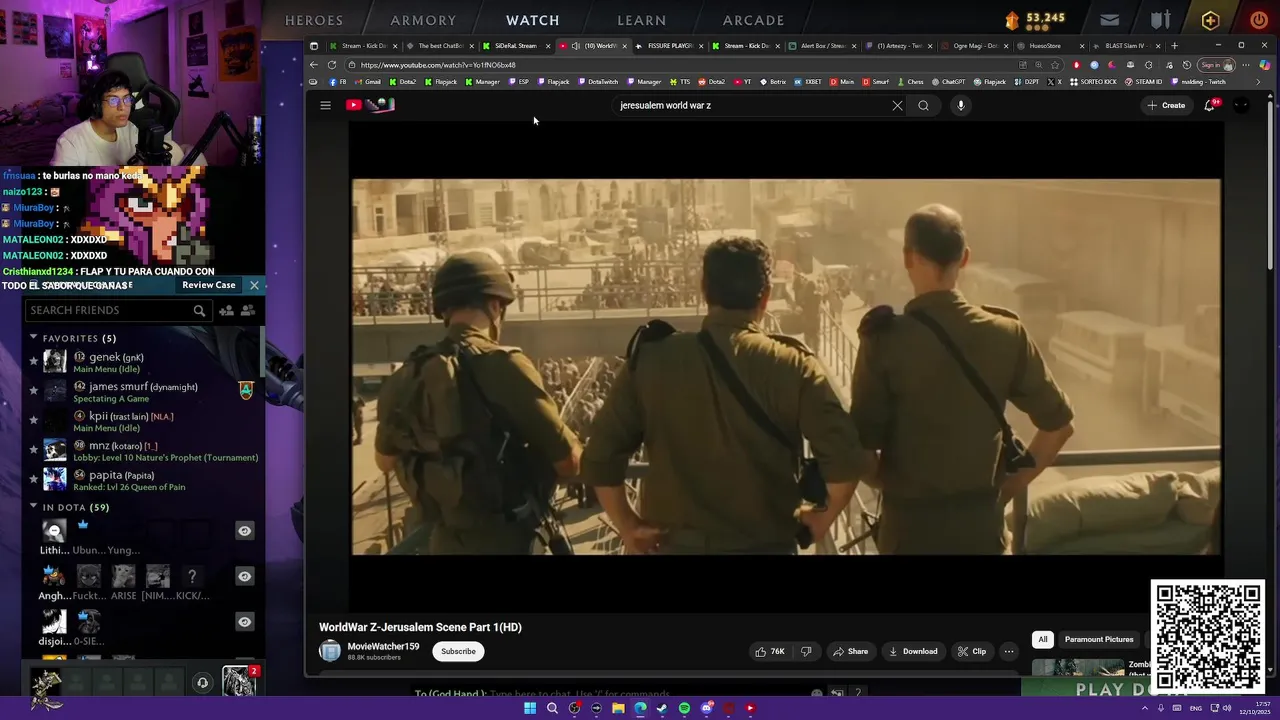Open the ChatGPT bookmark

coord(948,82)
